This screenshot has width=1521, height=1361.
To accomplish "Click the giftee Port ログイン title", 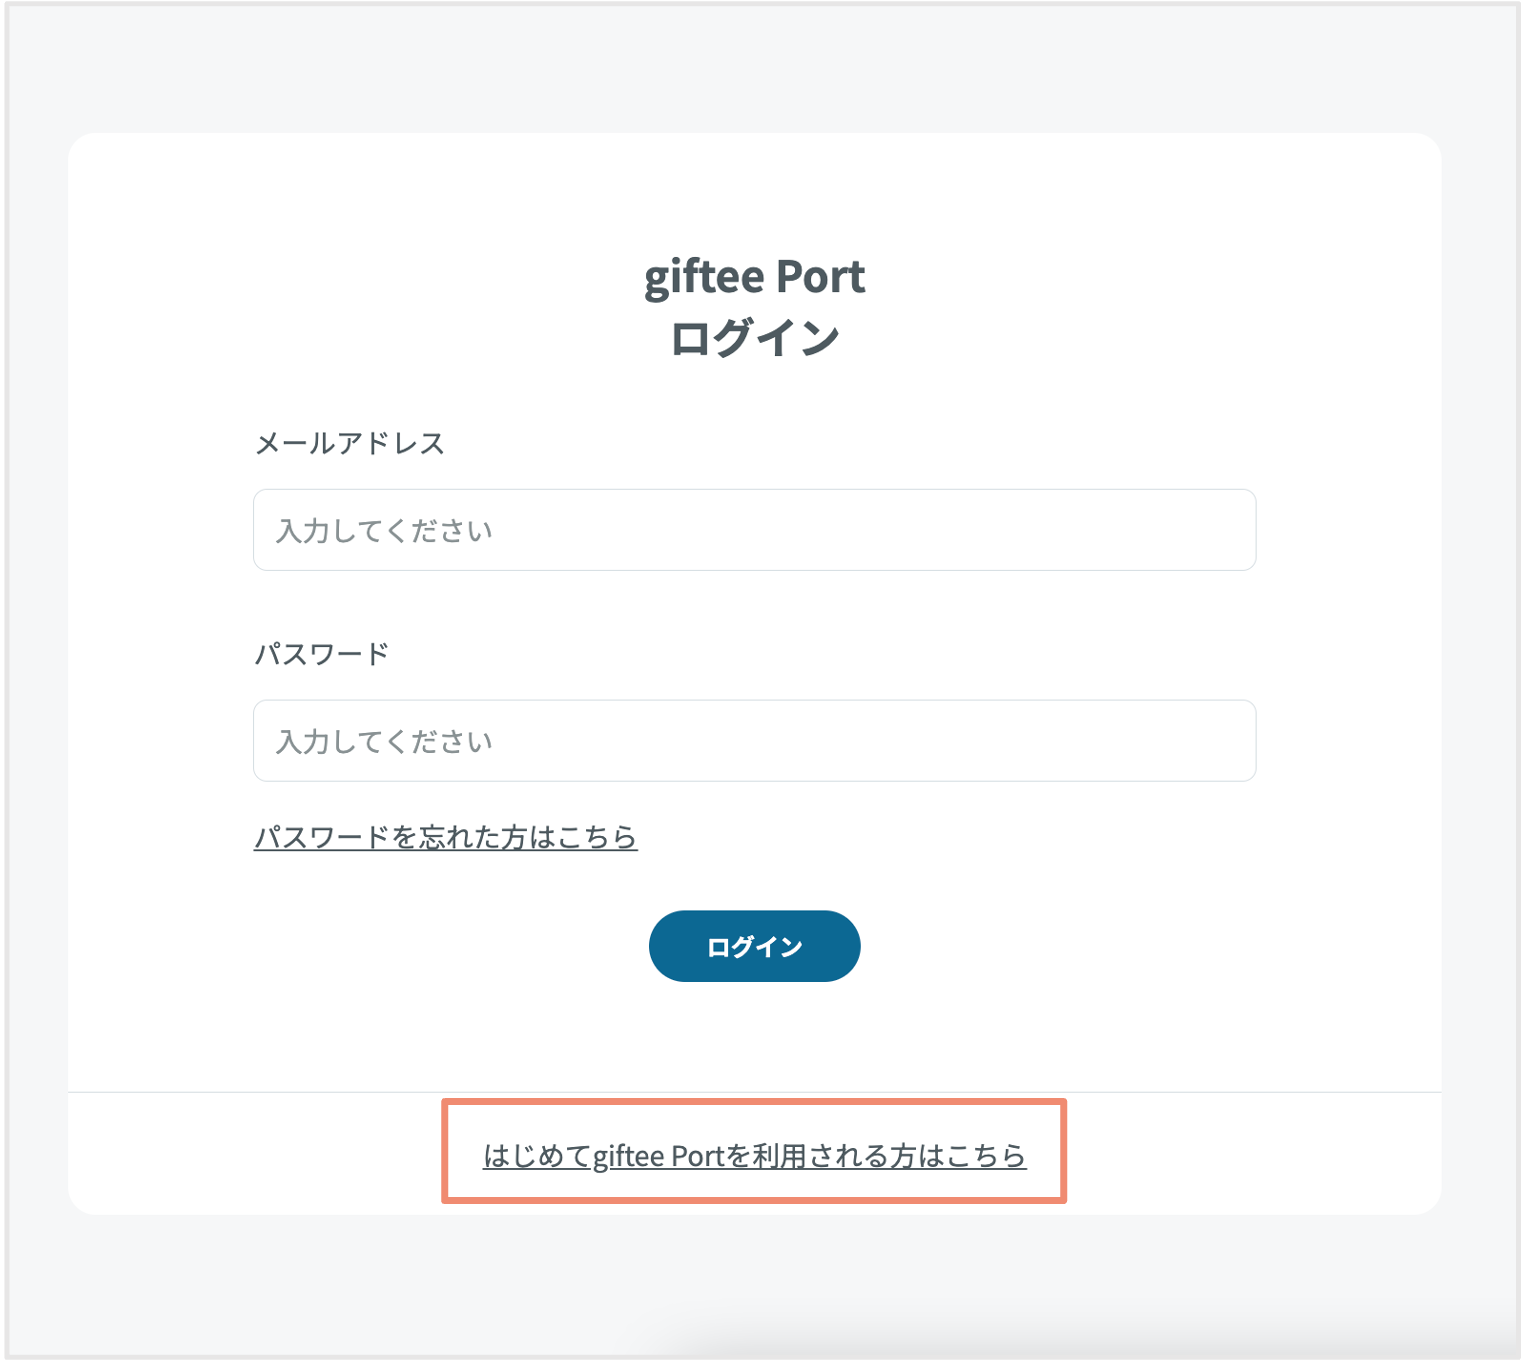I will point(754,305).
